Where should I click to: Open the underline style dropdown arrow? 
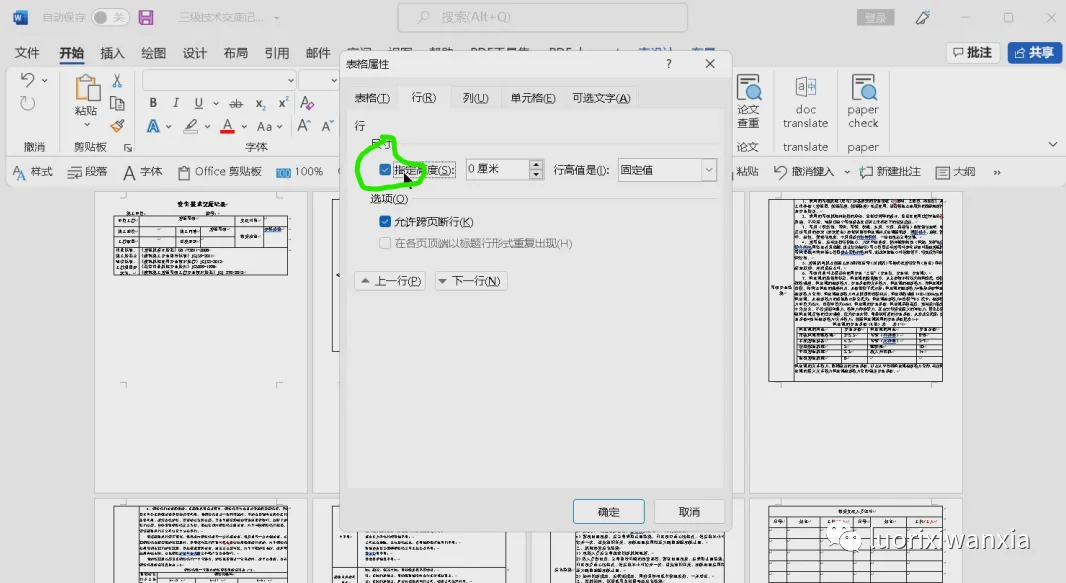[x=216, y=103]
